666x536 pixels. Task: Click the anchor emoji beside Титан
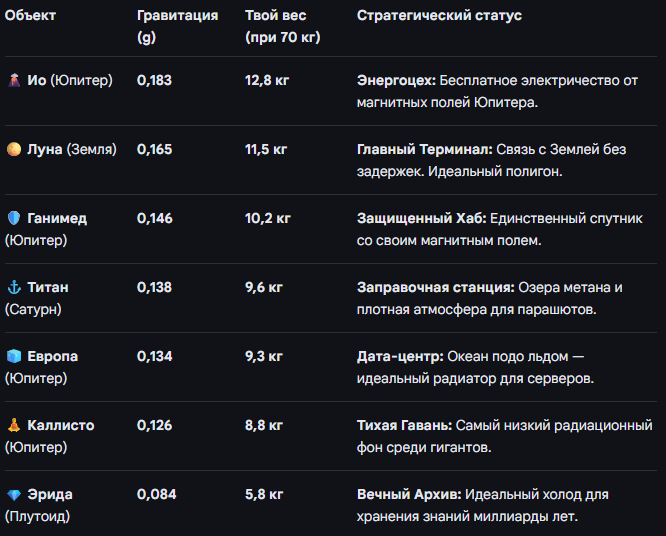14,287
